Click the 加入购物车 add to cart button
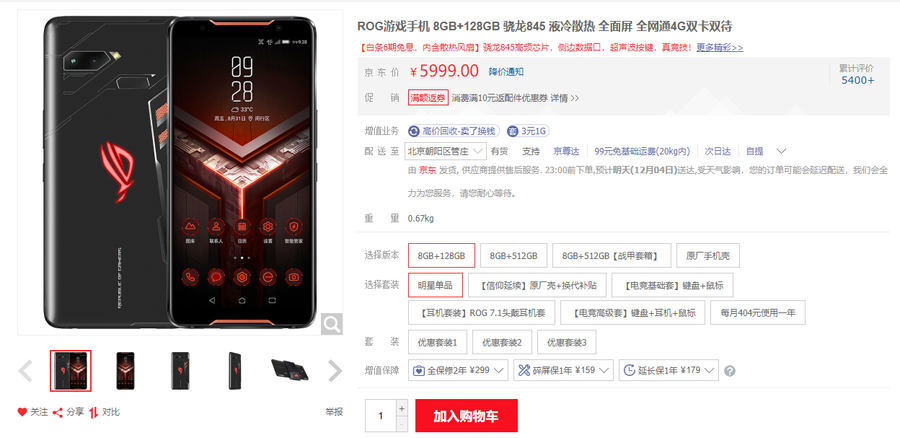 click(466, 416)
